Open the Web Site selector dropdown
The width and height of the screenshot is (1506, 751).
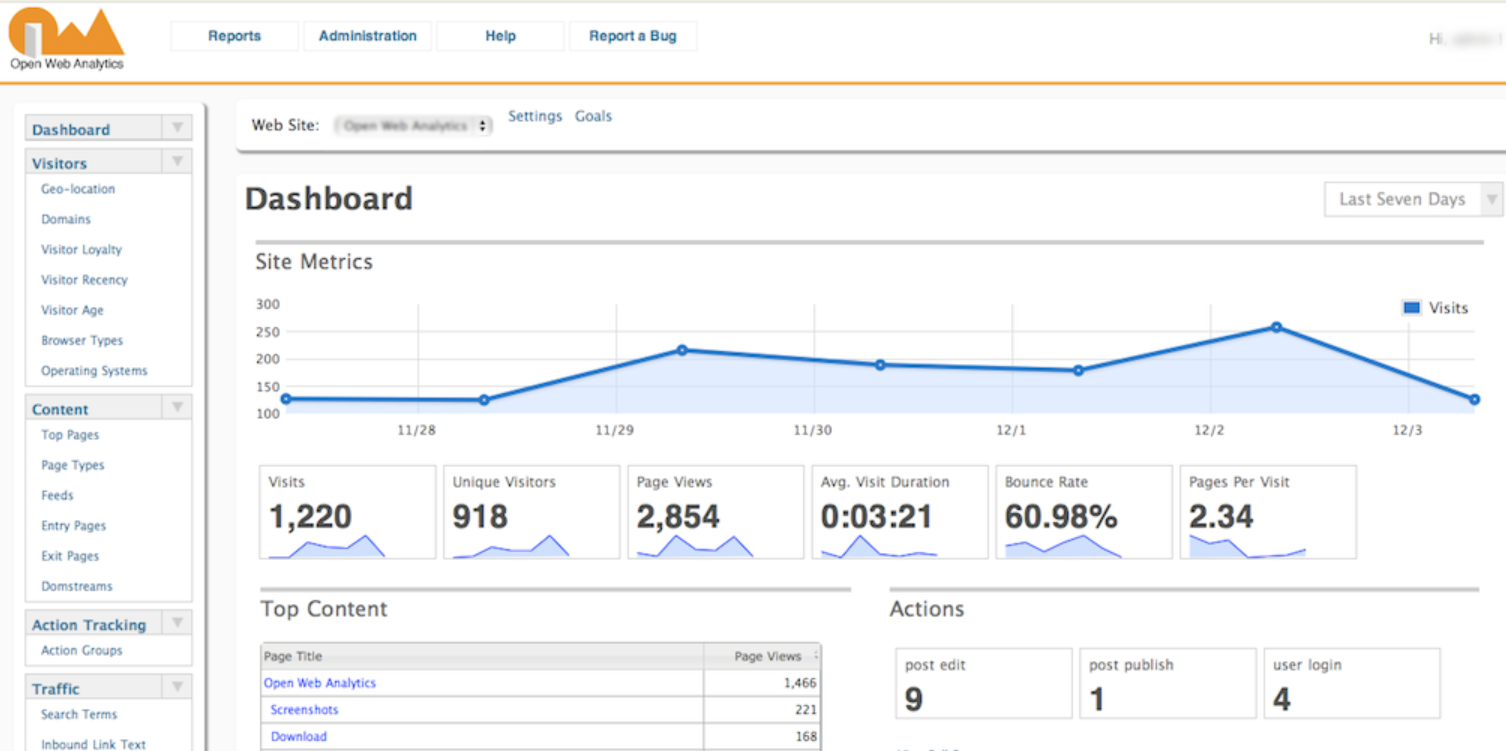[413, 126]
